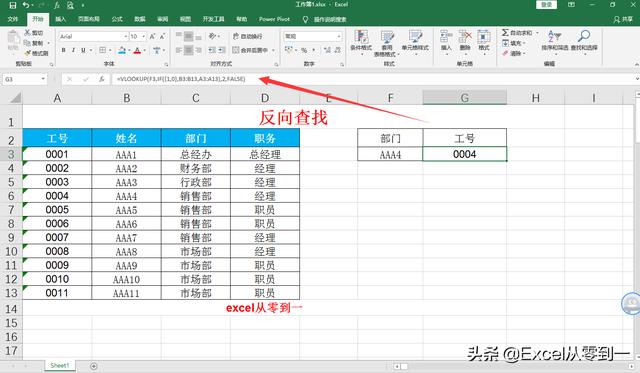The width and height of the screenshot is (640, 373).
Task: Switch to 页面布局 tab
Action: 89,19
